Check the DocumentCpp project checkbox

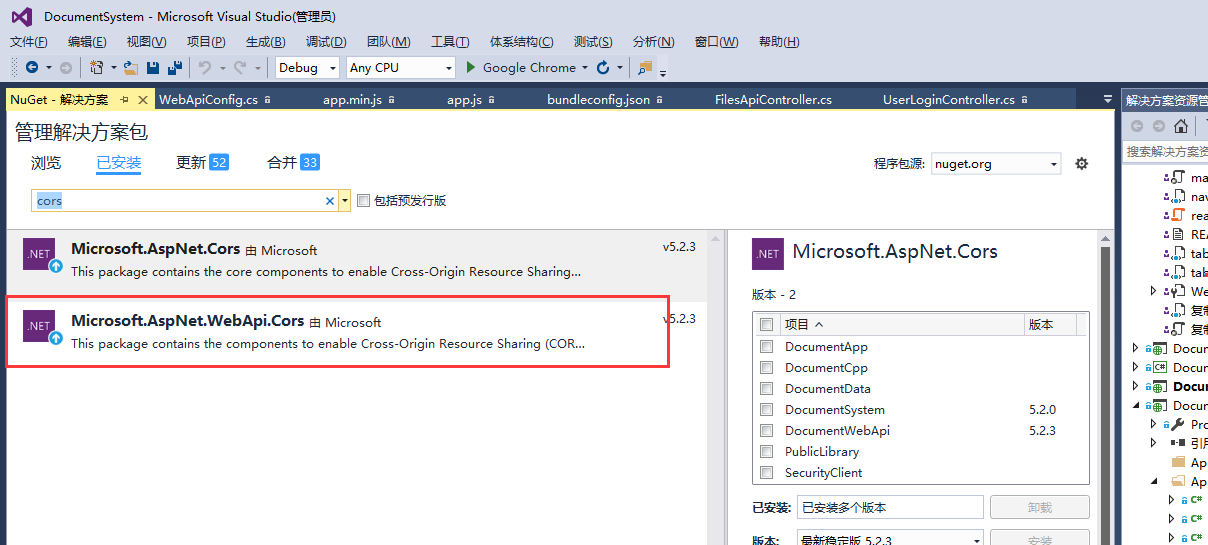point(766,368)
